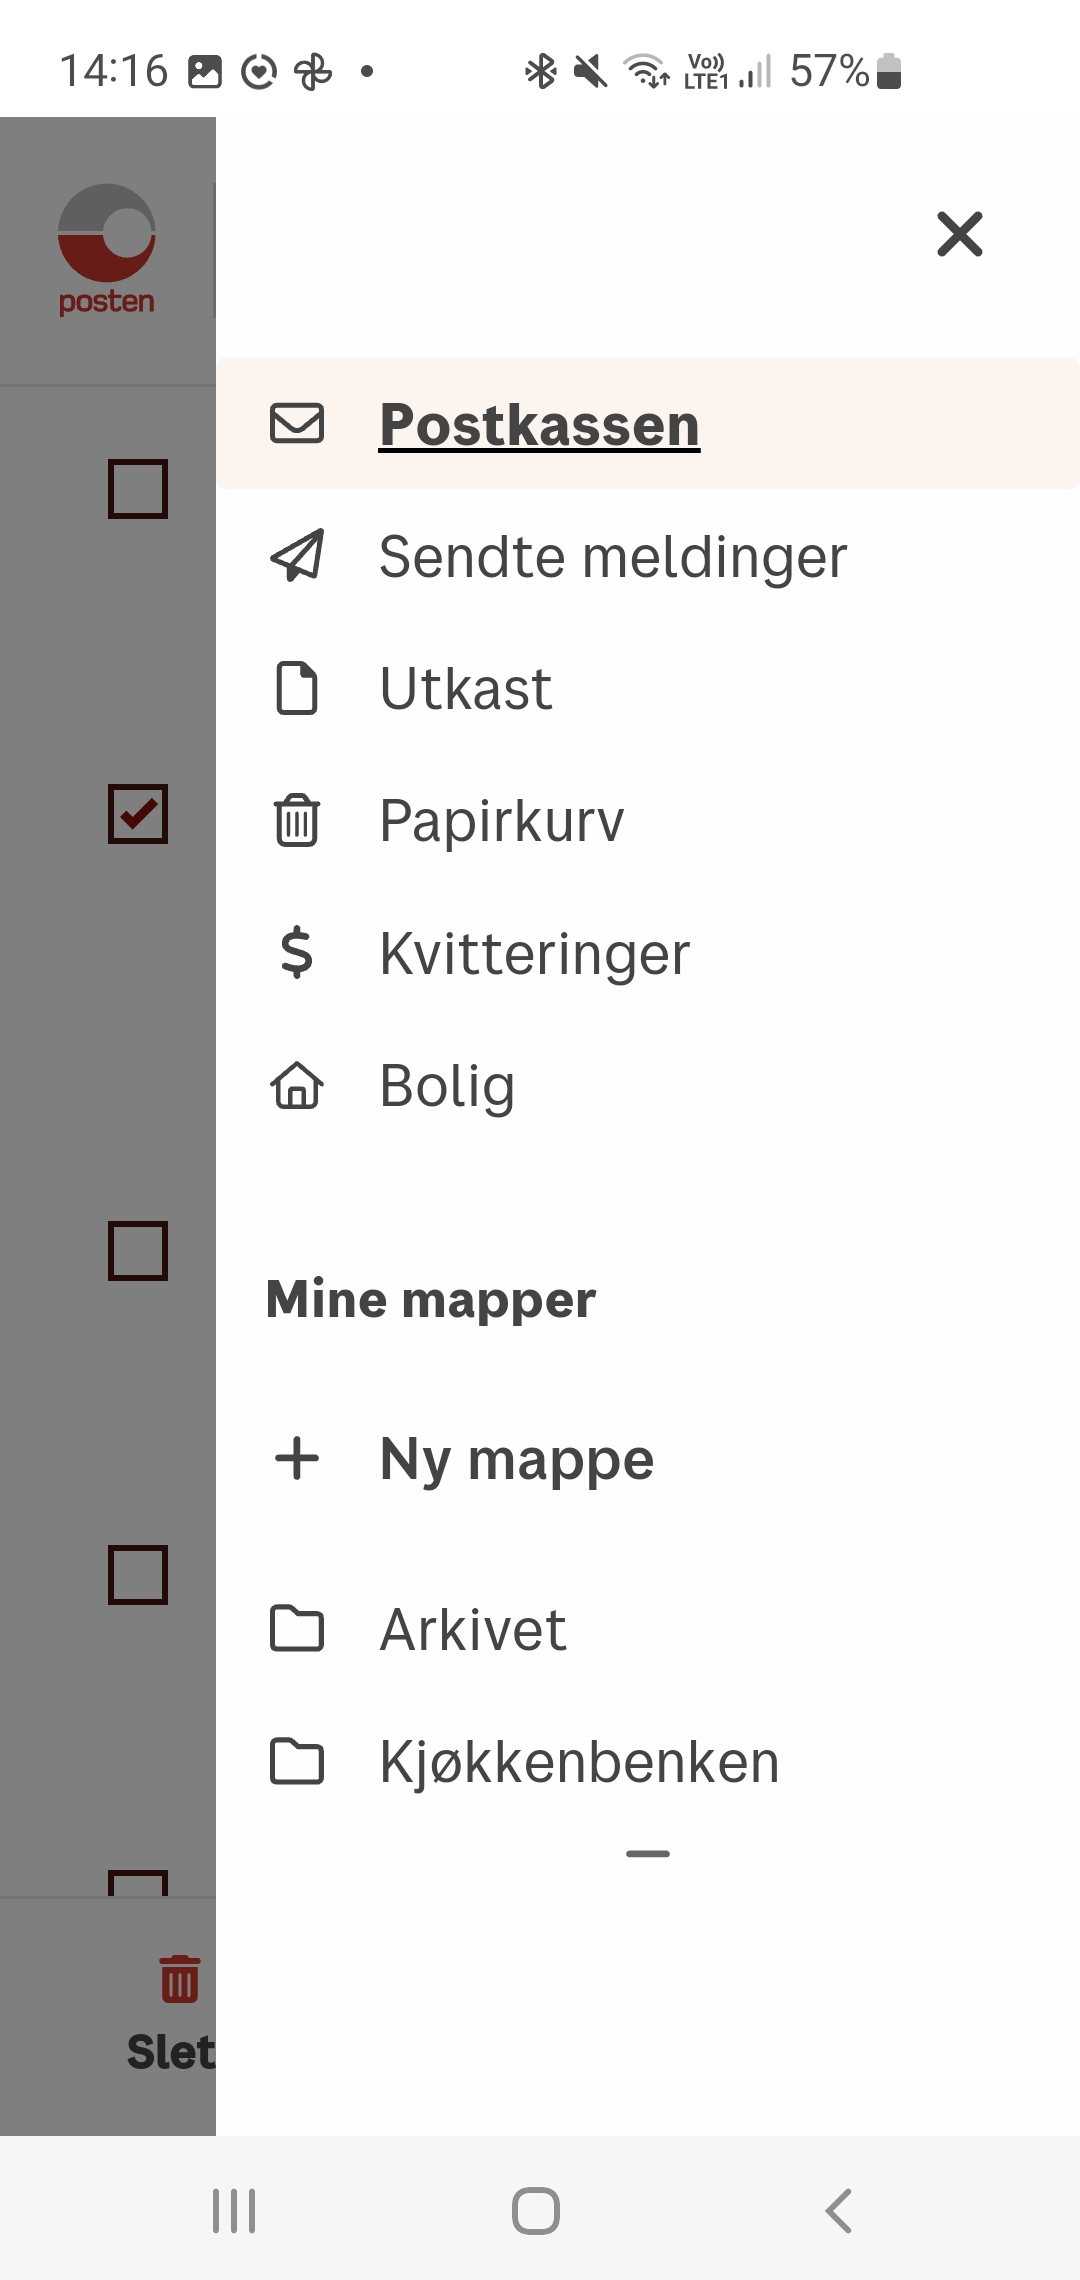
Task: Collapse the drawer using the drag handle
Action: coord(647,1853)
